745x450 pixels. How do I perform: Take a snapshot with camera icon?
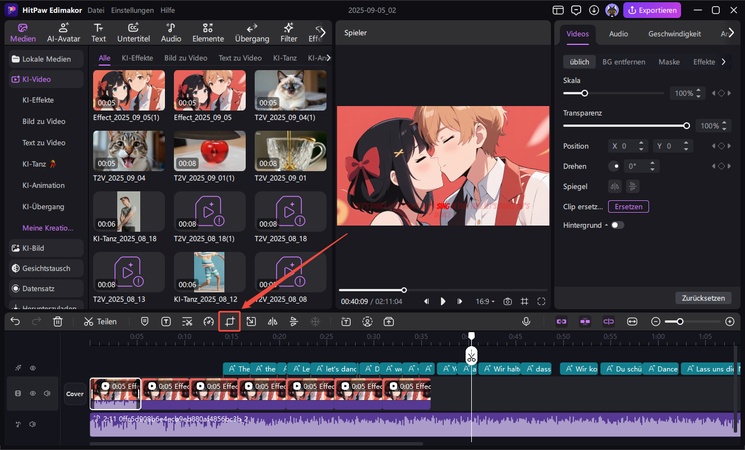[x=507, y=301]
